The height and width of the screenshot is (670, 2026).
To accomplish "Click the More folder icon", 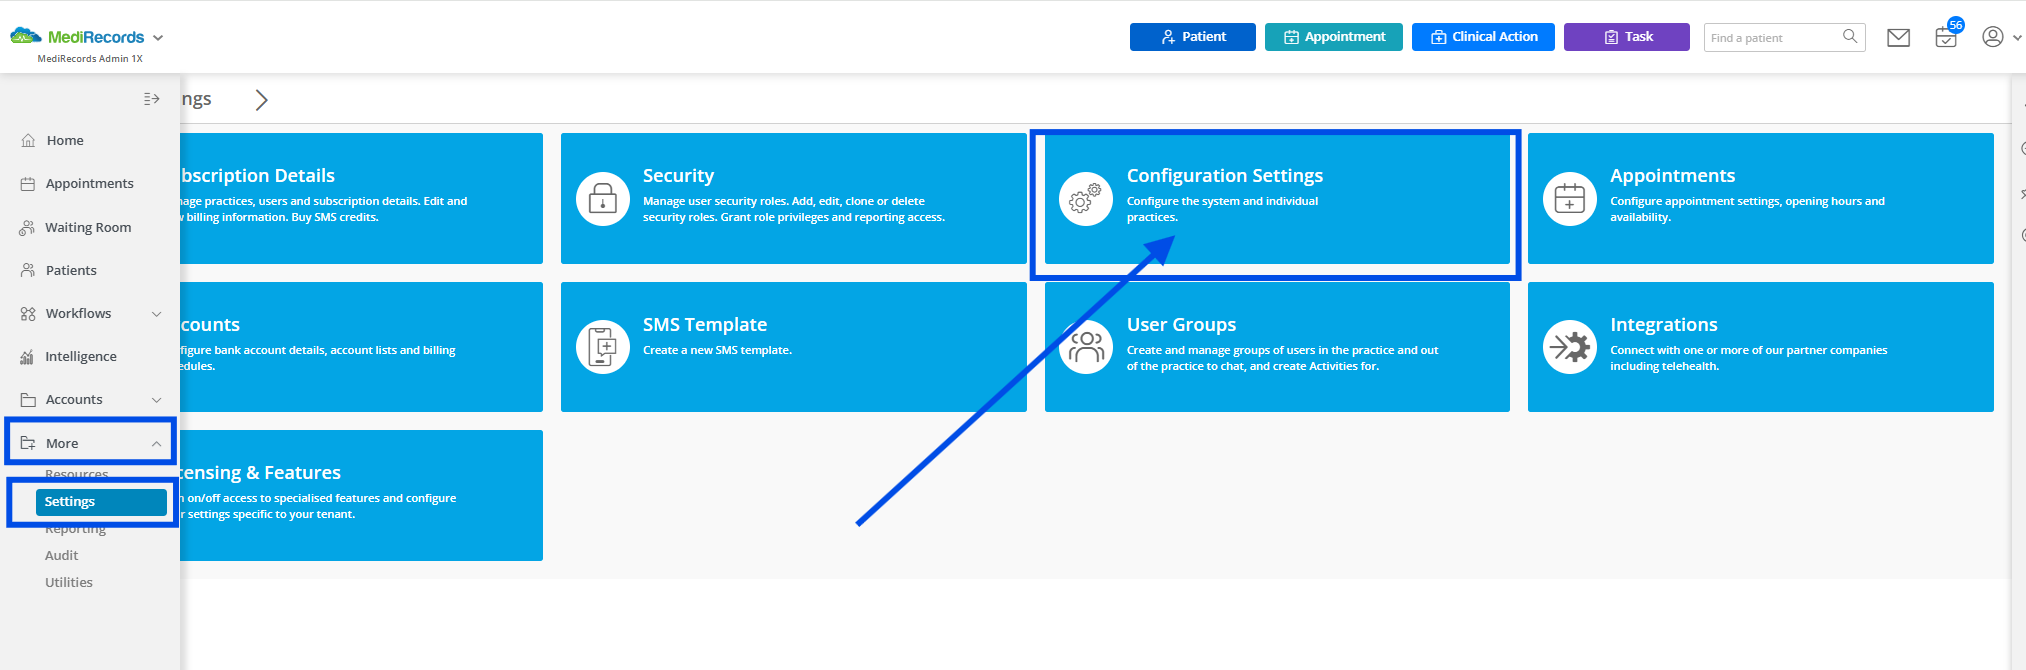I will [28, 443].
